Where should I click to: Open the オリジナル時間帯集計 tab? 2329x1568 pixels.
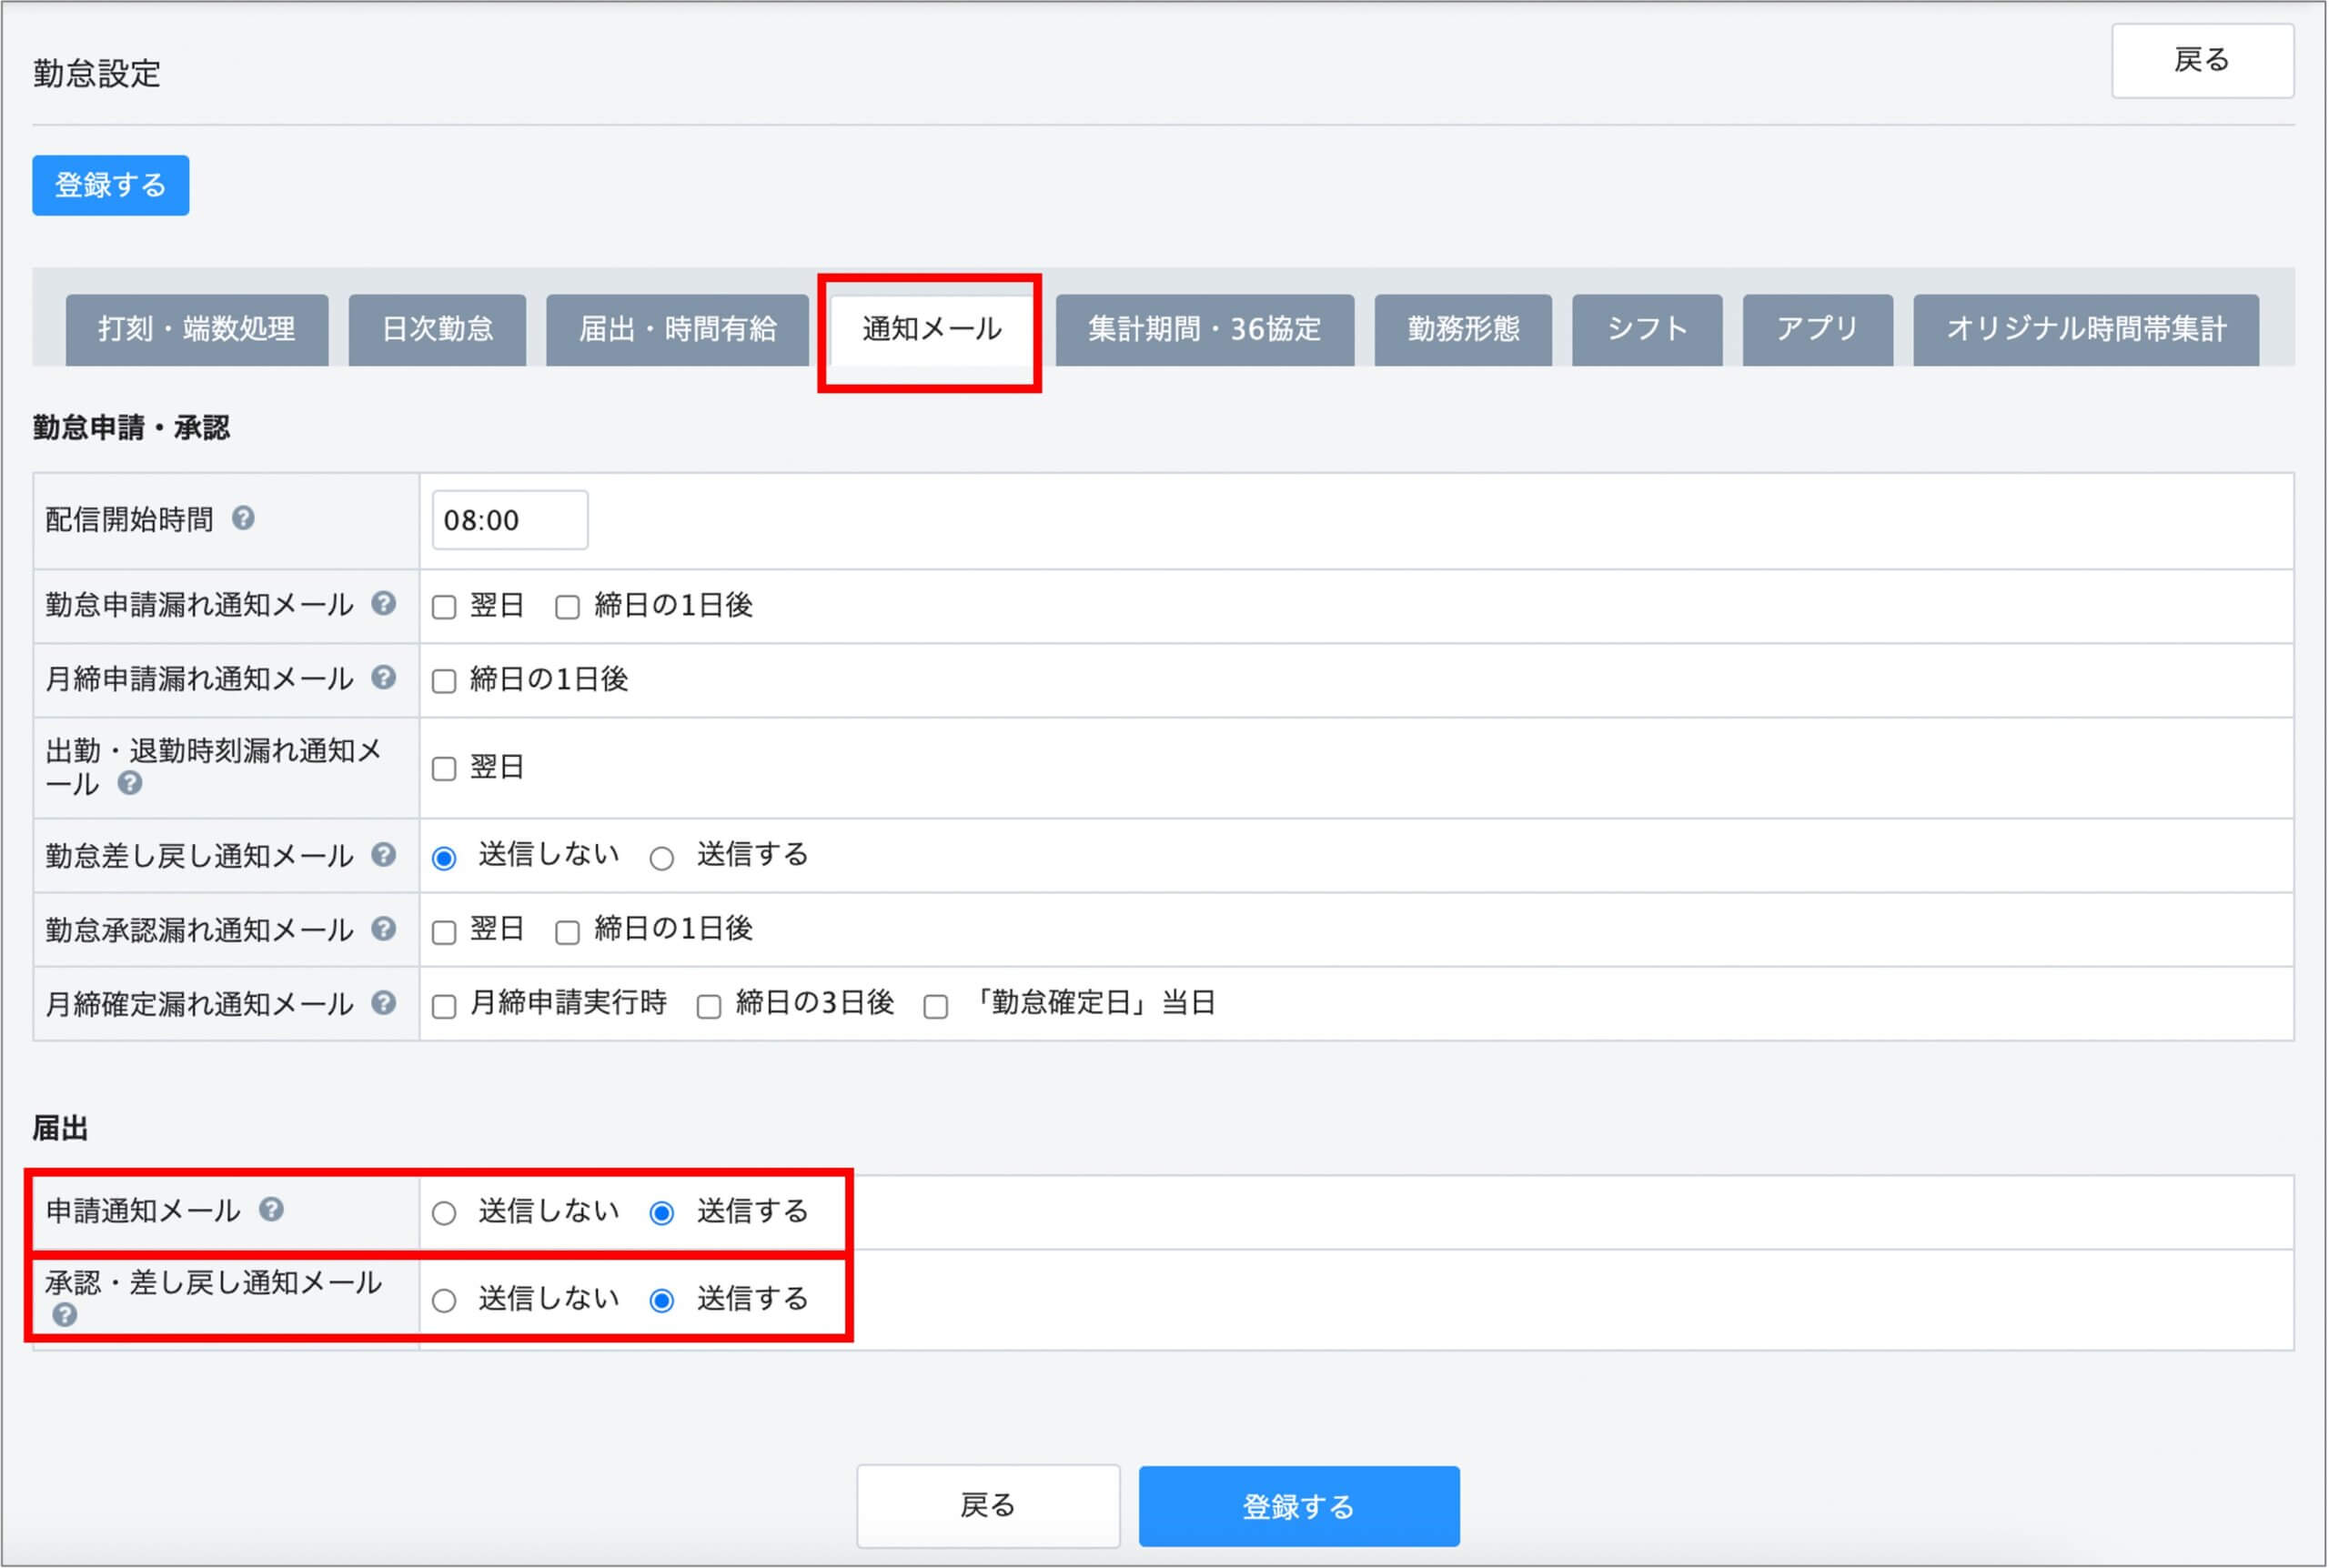click(x=2085, y=329)
